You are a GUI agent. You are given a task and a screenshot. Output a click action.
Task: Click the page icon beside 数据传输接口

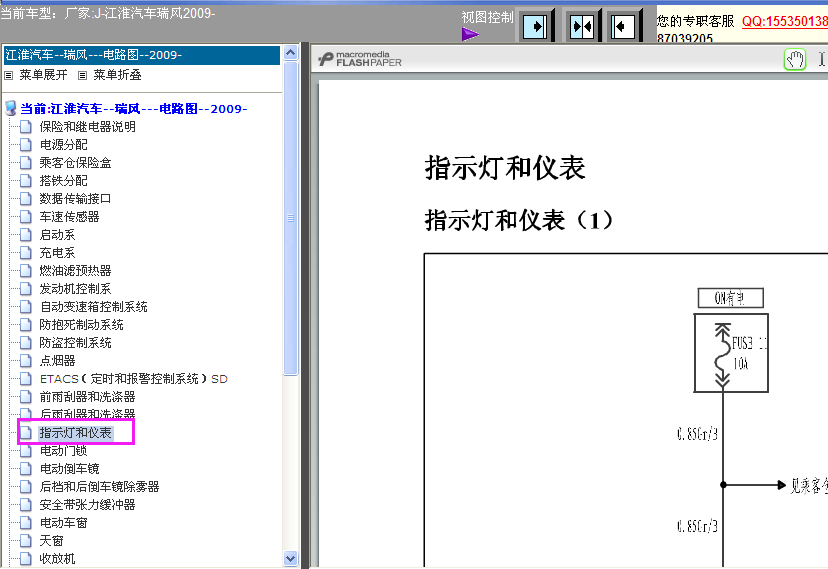point(25,198)
